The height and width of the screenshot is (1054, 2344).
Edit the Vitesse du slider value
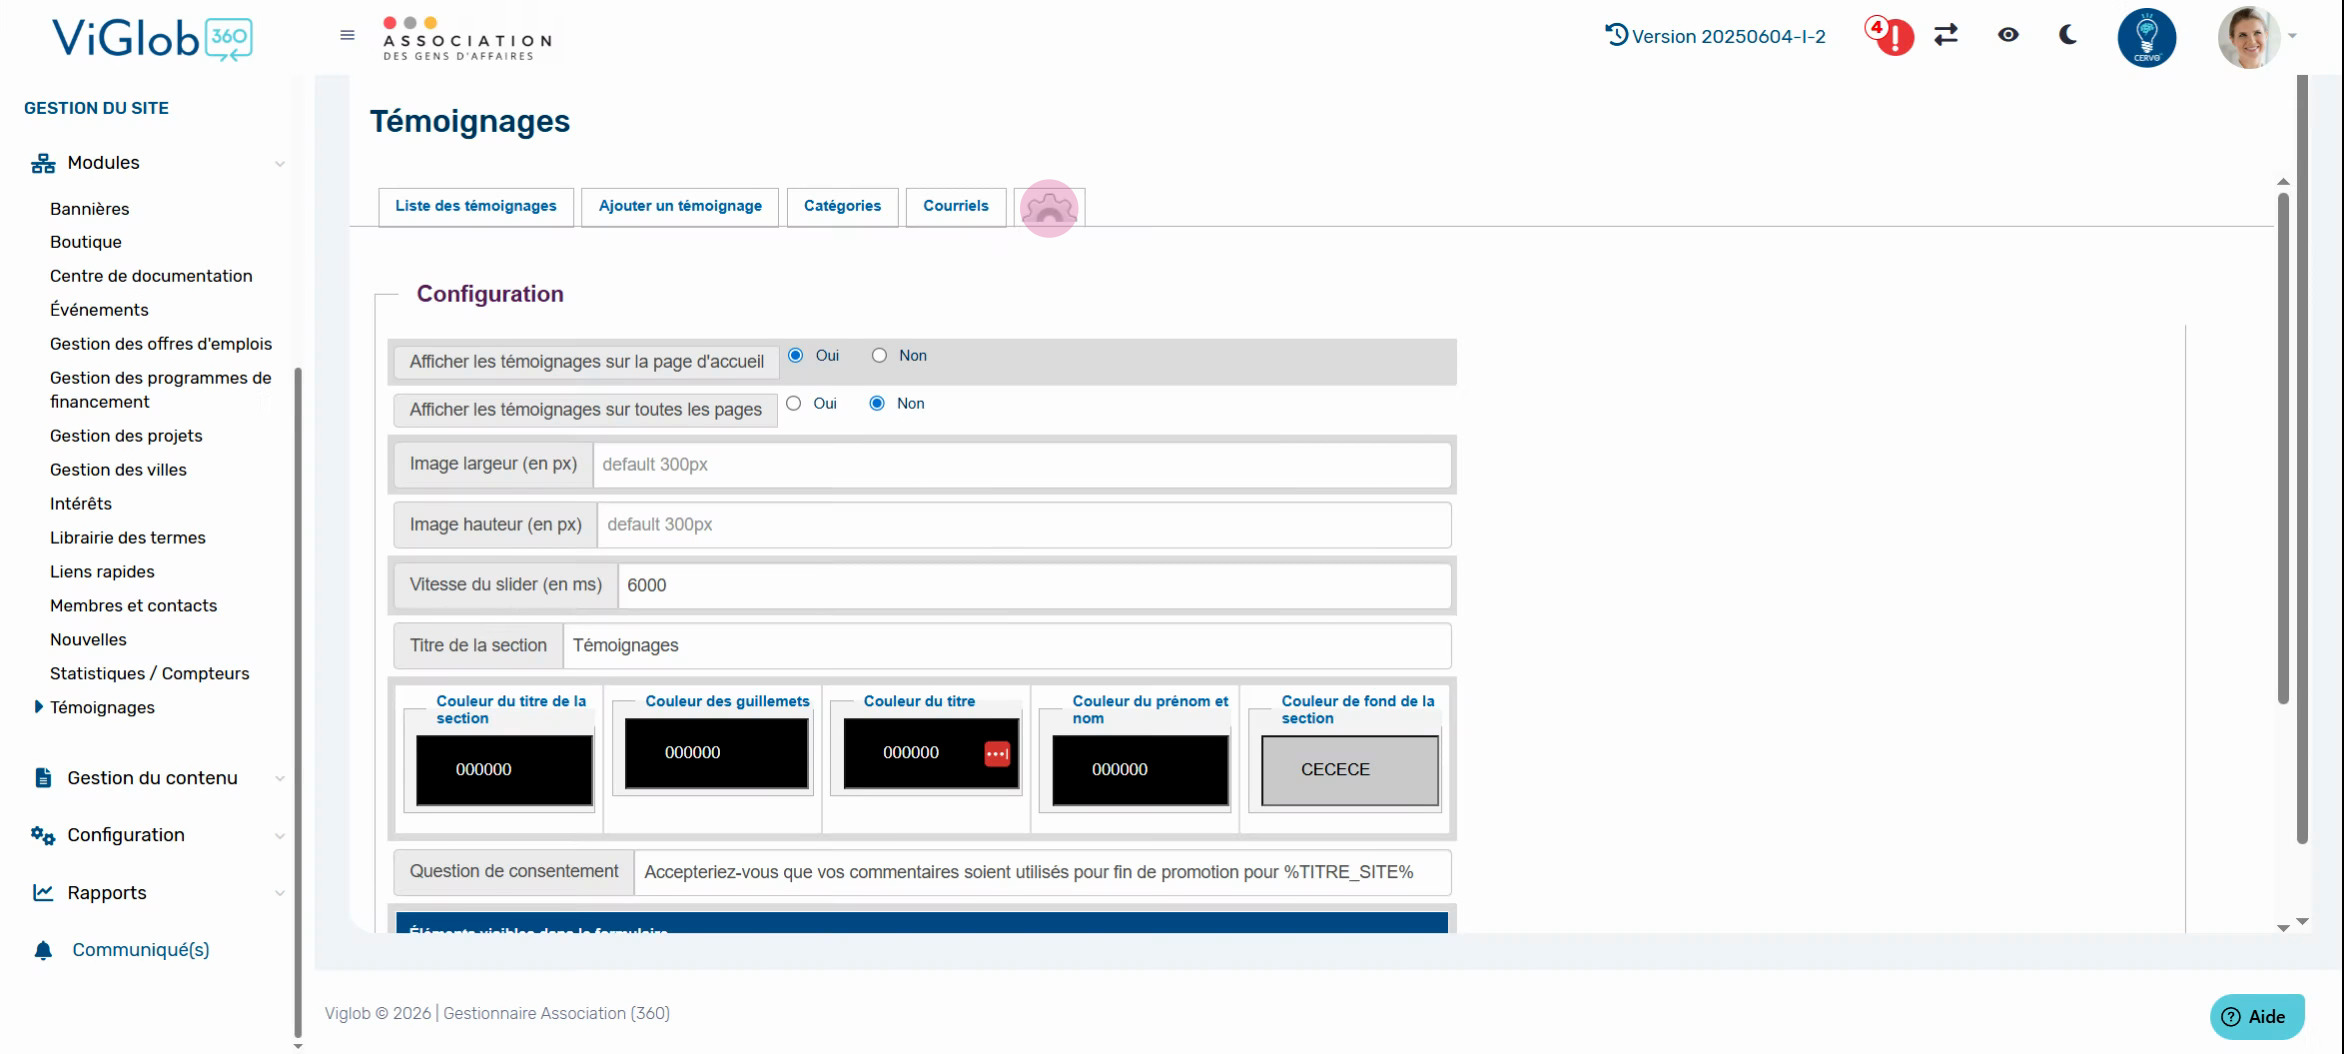pyautogui.click(x=1034, y=585)
